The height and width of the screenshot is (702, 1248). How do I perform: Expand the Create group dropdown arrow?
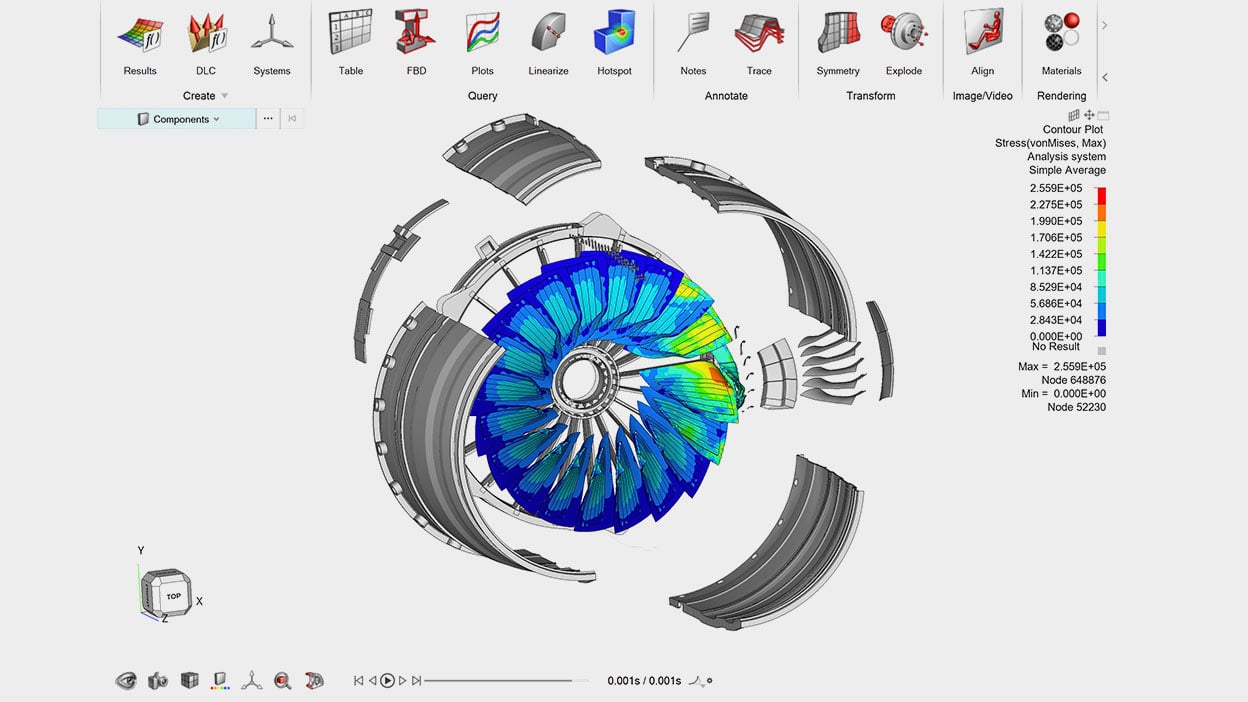click(x=225, y=96)
